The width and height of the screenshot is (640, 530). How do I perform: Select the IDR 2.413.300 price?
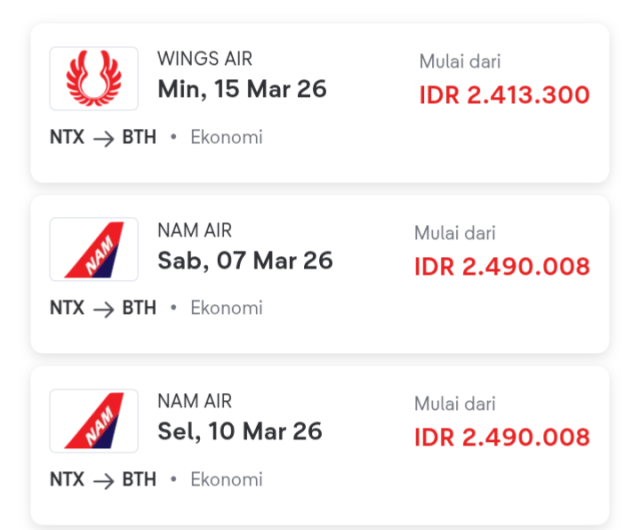(504, 96)
